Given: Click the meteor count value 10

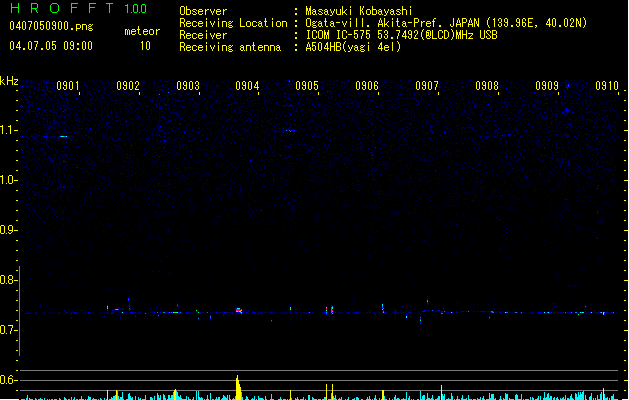Looking at the screenshot, I should click(145, 46).
